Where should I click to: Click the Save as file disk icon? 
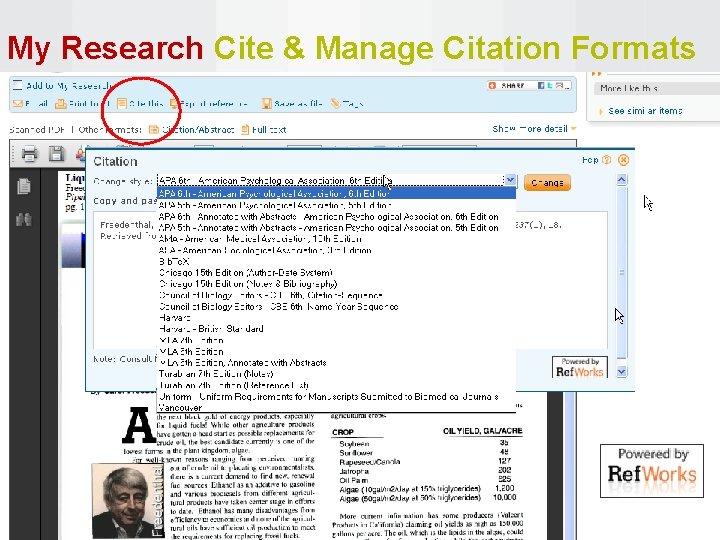266,104
